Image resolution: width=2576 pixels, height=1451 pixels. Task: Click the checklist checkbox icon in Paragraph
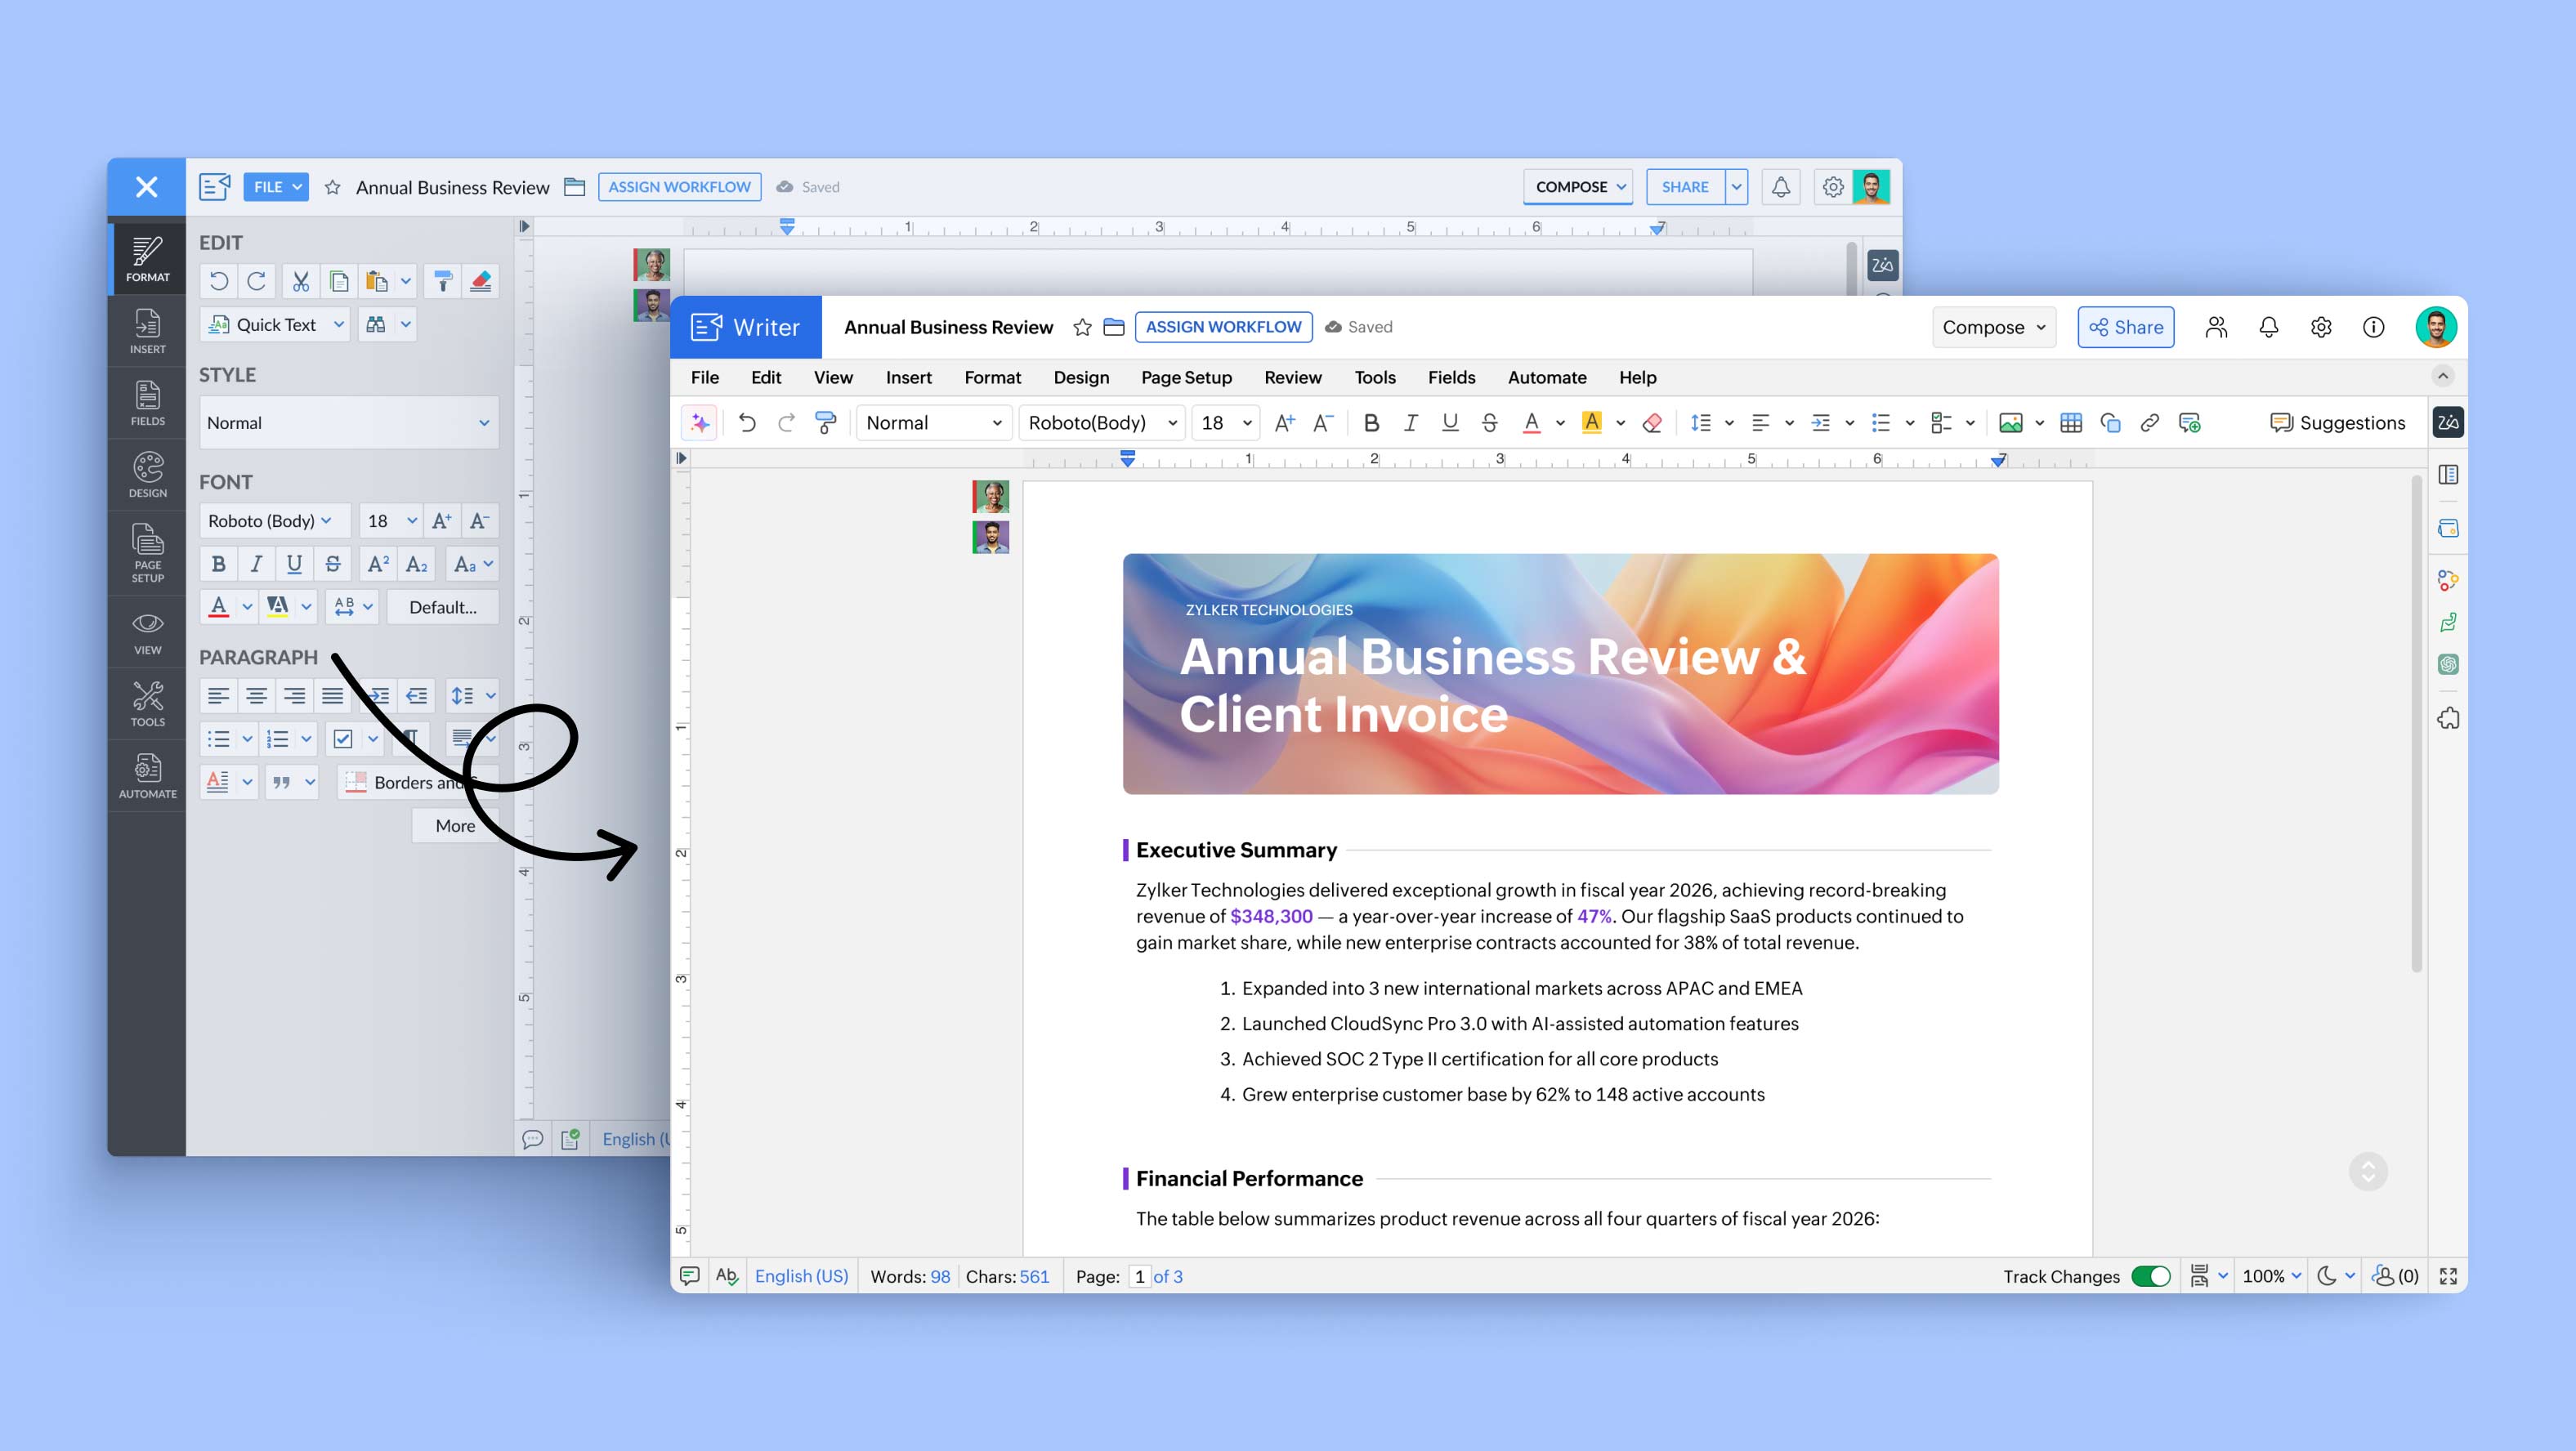tap(343, 739)
